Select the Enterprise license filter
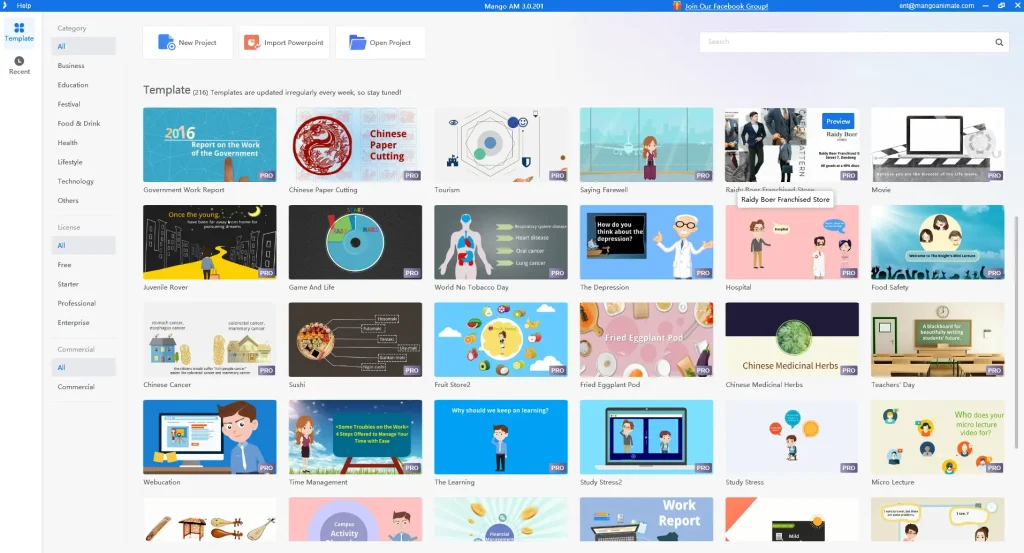The height and width of the screenshot is (553, 1024). coord(74,323)
